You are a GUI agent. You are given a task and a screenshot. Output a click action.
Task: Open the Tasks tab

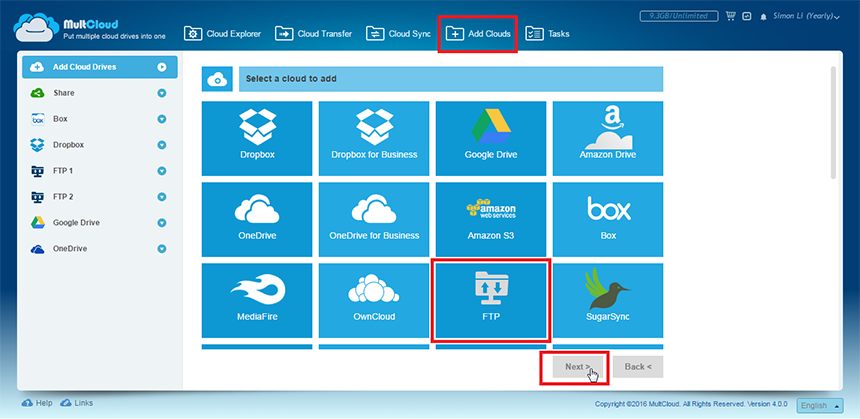click(x=547, y=34)
